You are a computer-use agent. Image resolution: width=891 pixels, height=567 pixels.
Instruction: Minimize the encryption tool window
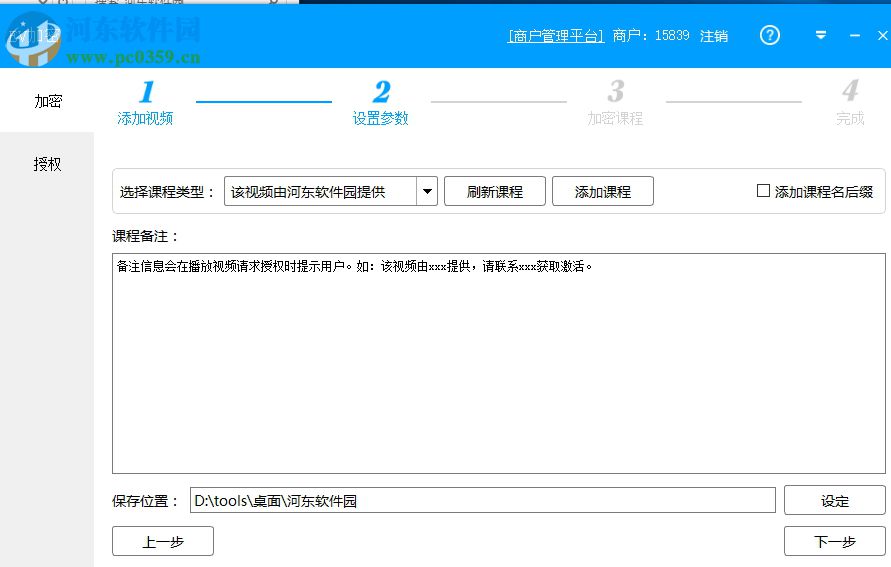pos(855,36)
